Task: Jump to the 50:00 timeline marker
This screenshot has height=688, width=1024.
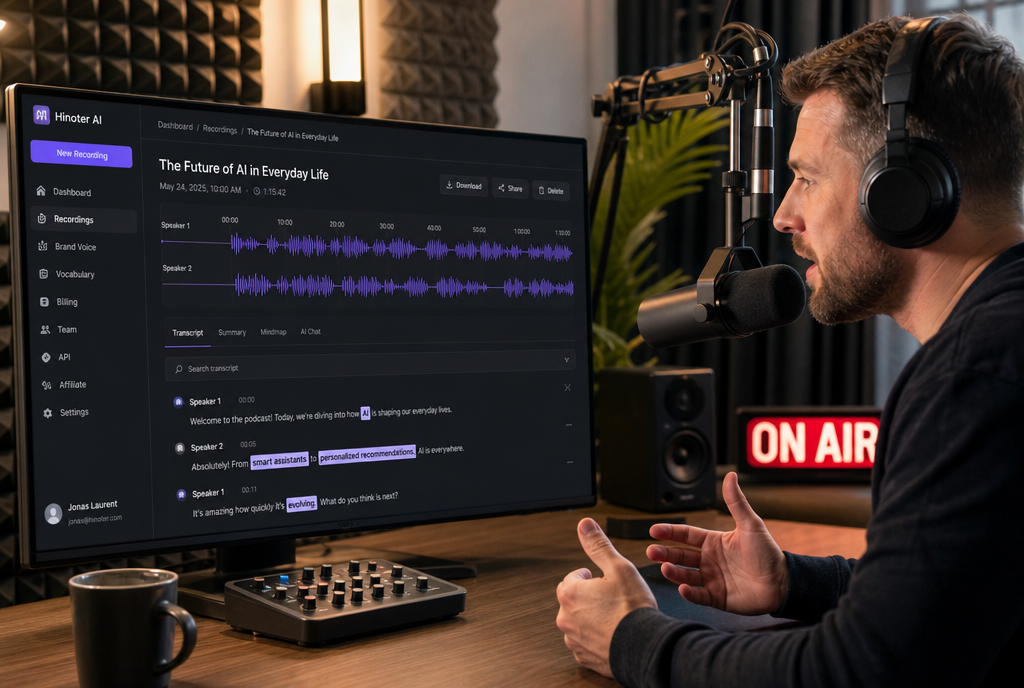Action: point(479,230)
